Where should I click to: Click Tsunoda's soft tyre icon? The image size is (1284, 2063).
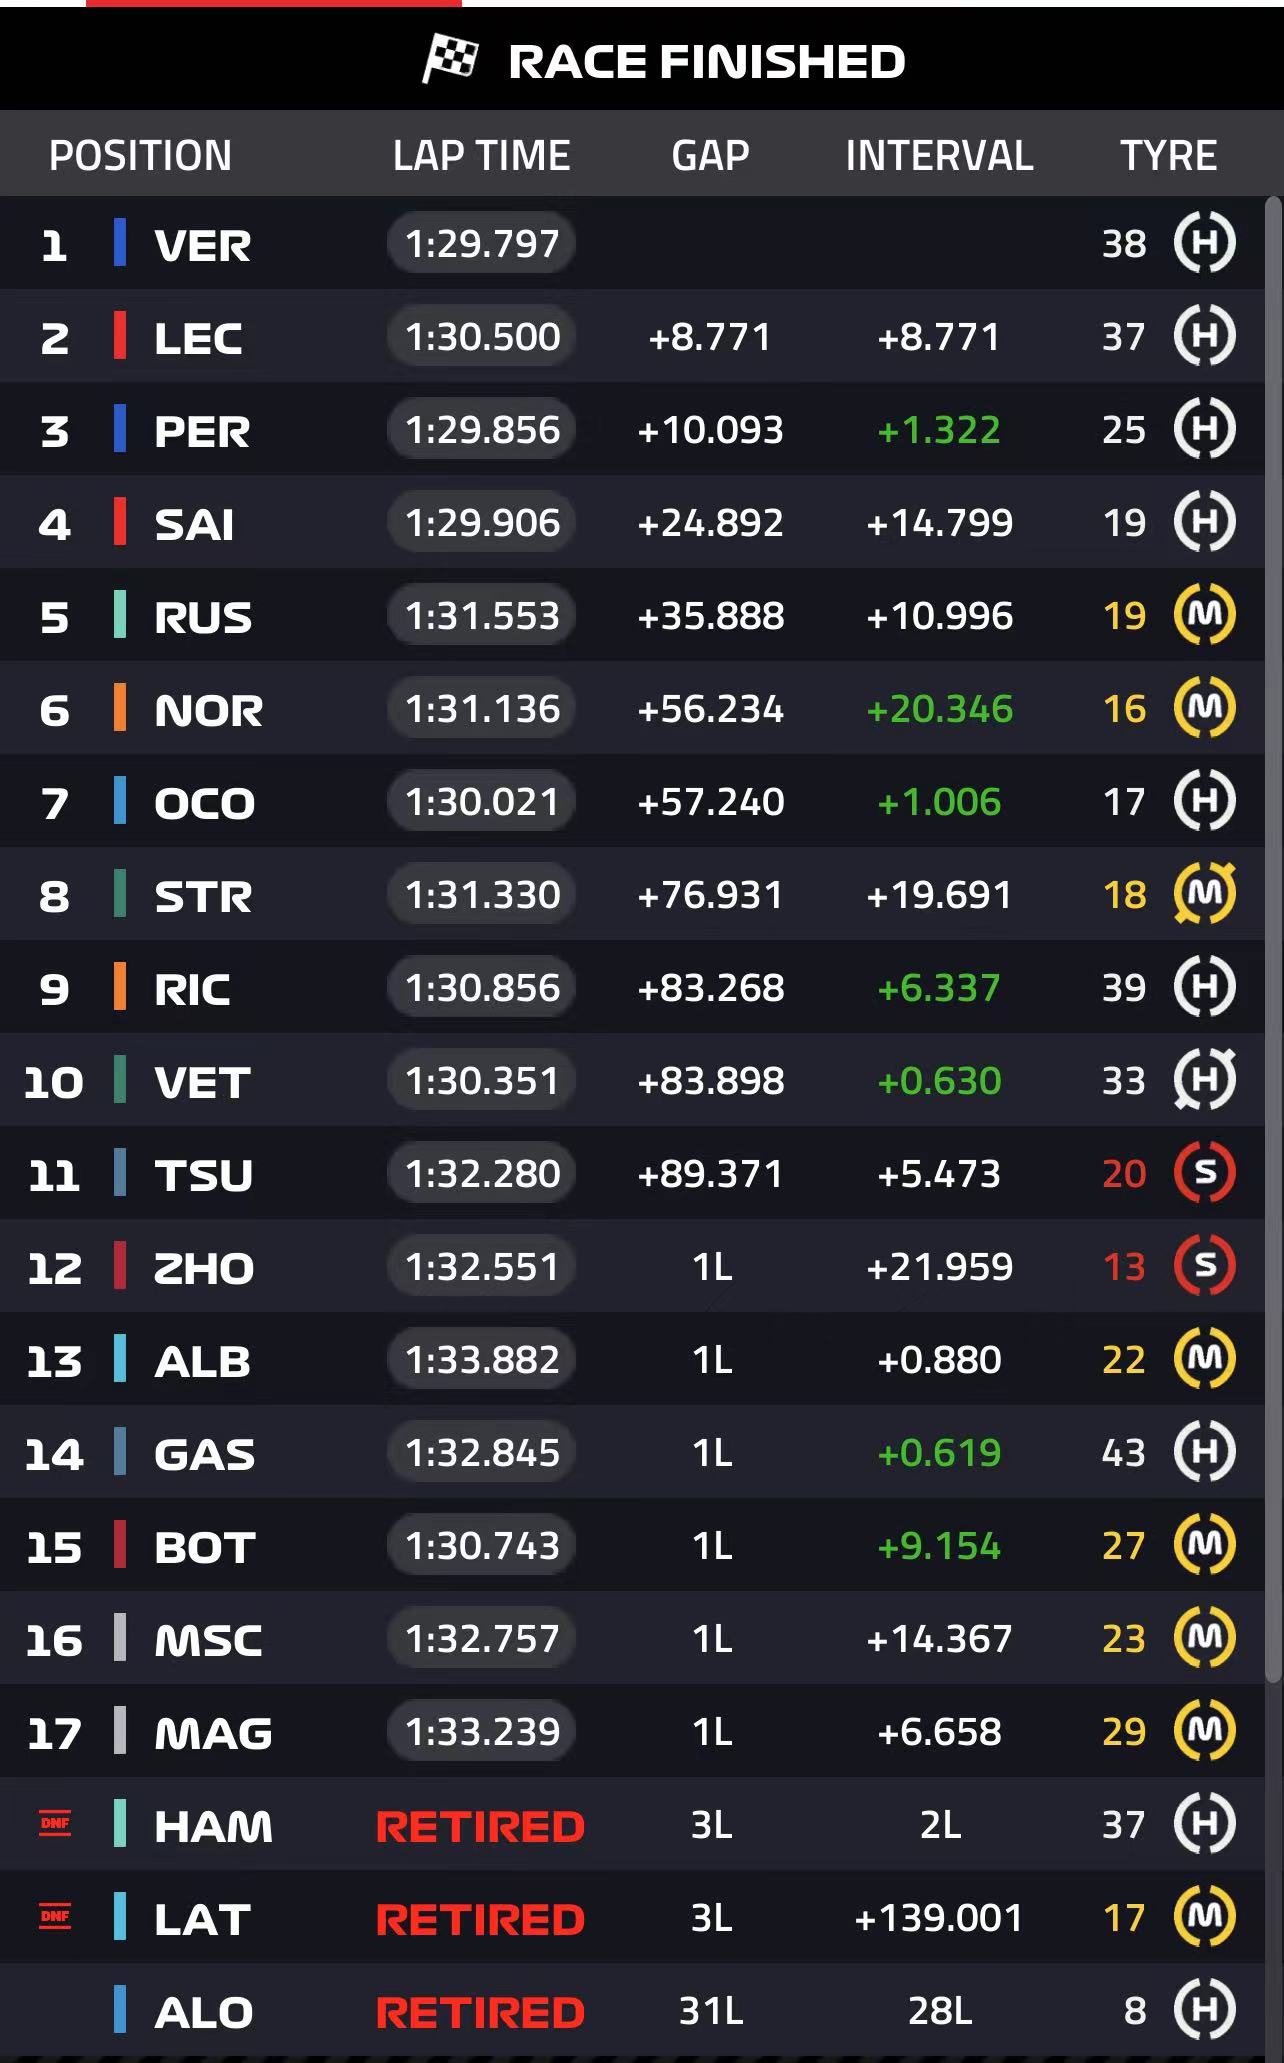[x=1204, y=1173]
